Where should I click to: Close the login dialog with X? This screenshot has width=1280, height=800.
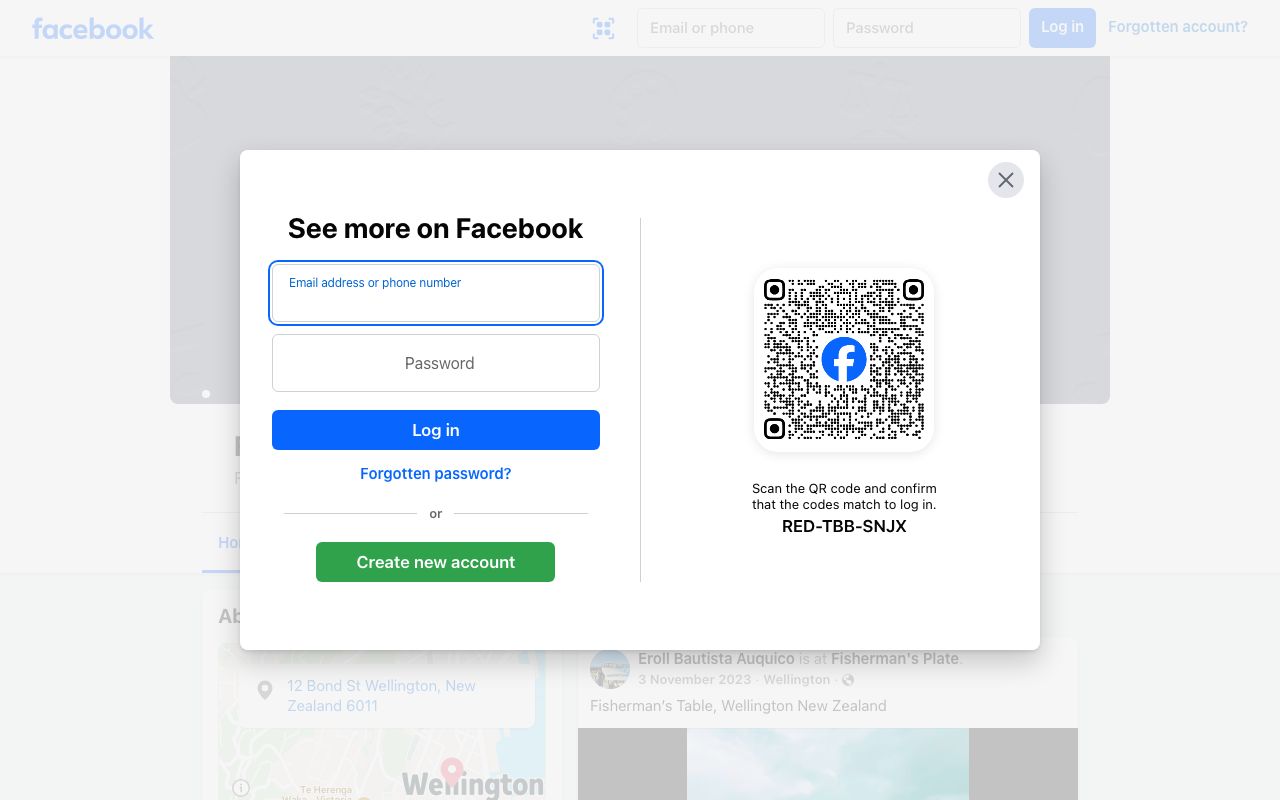coord(1006,180)
